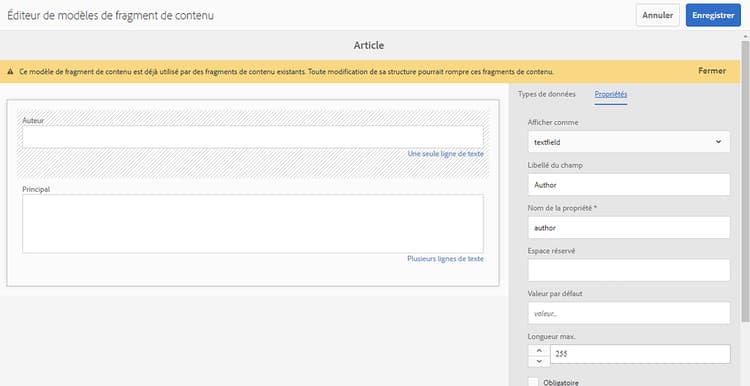This screenshot has width=750, height=386.
Task: Open the Afficher comme textfield dropdown
Action: 629,142
